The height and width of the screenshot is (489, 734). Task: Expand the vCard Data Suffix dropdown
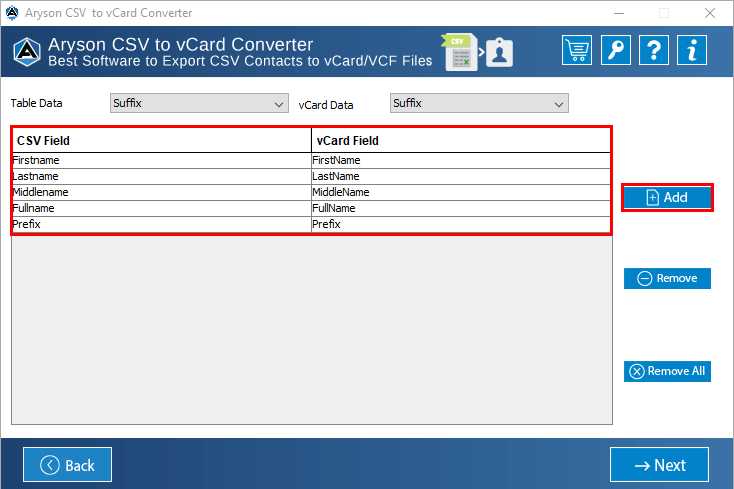click(x=479, y=103)
